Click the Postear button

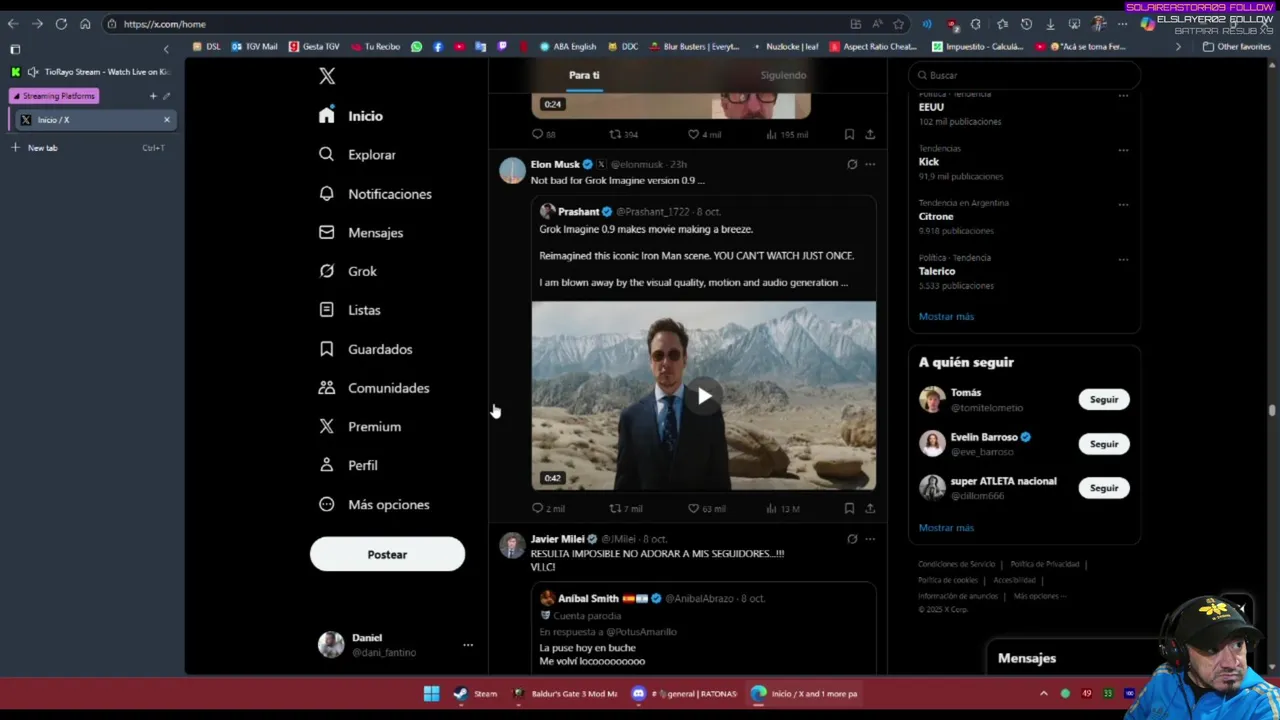[387, 554]
